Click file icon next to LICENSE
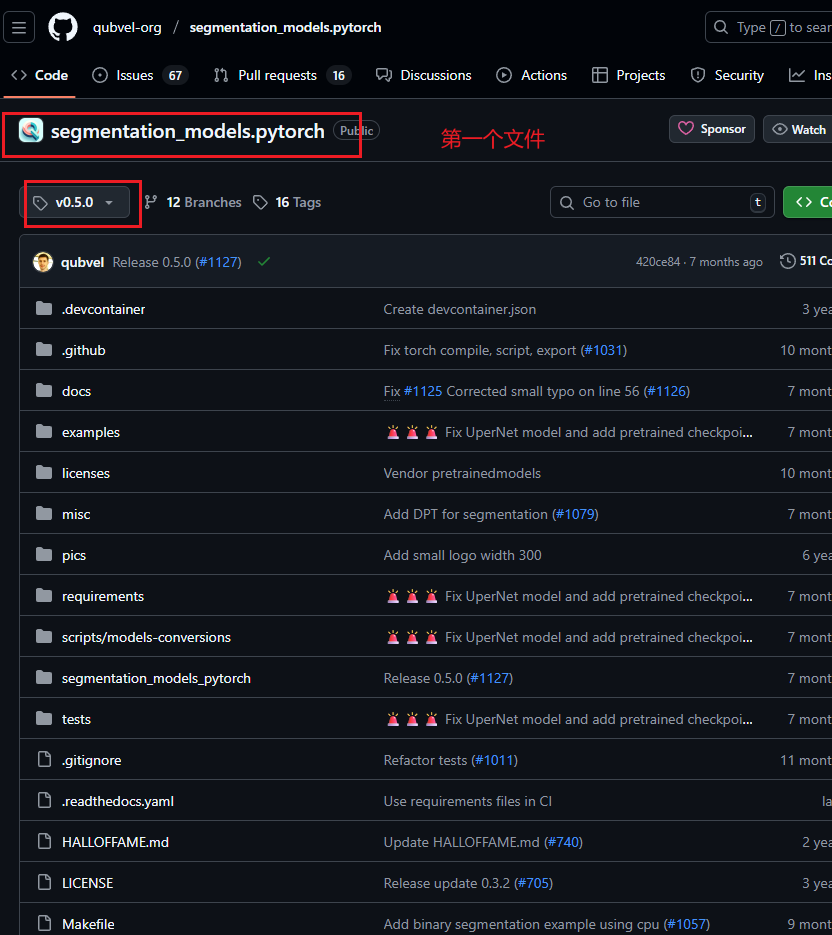 pos(44,883)
